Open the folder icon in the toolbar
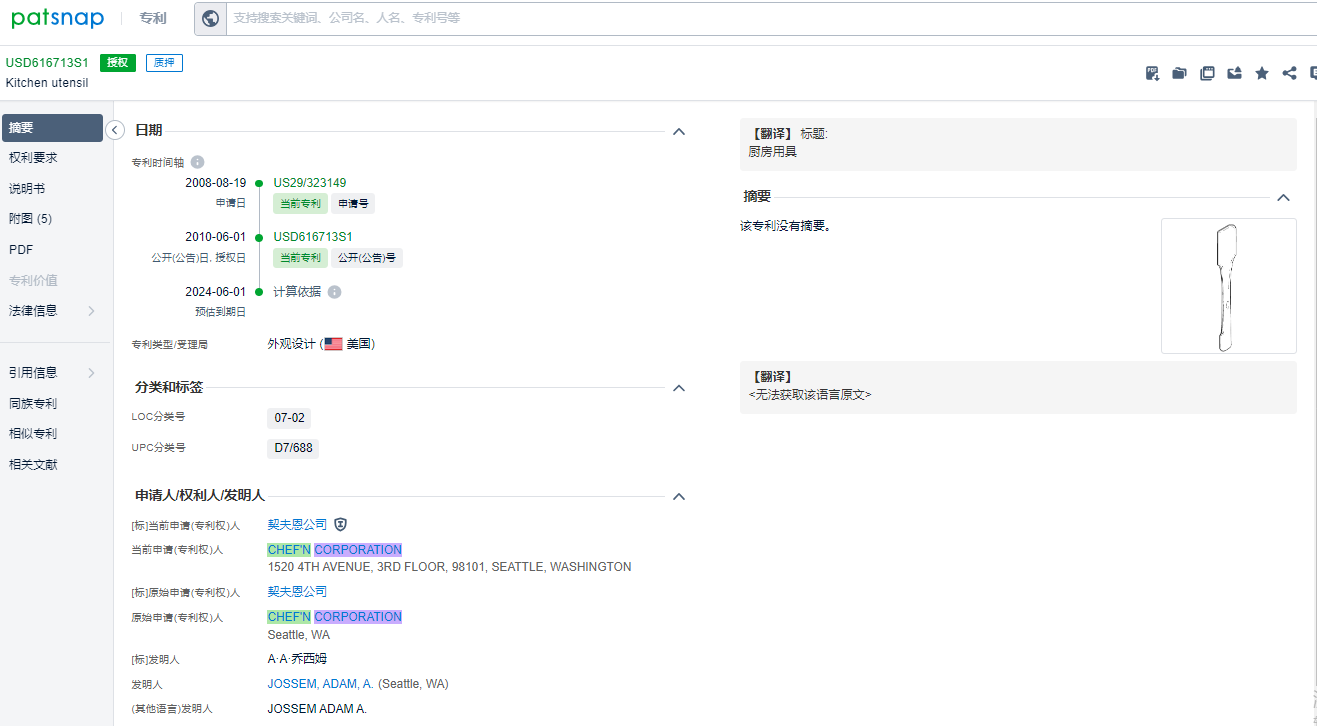Screen dimensions: 1317x726 tap(1179, 73)
